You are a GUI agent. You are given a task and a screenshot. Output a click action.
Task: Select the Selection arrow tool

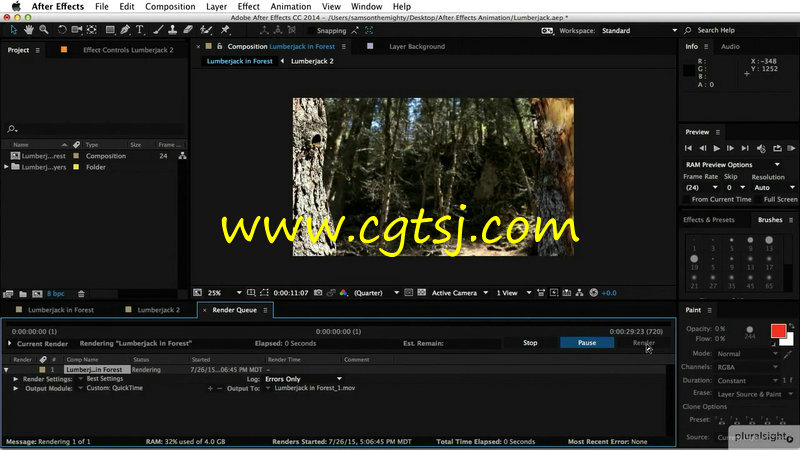pyautogui.click(x=14, y=30)
